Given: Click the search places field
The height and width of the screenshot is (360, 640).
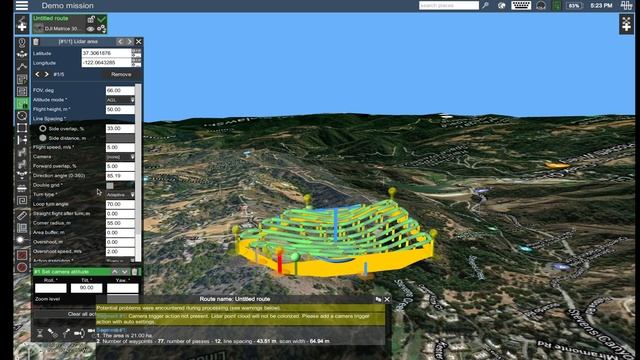Looking at the screenshot, I should 449,5.
